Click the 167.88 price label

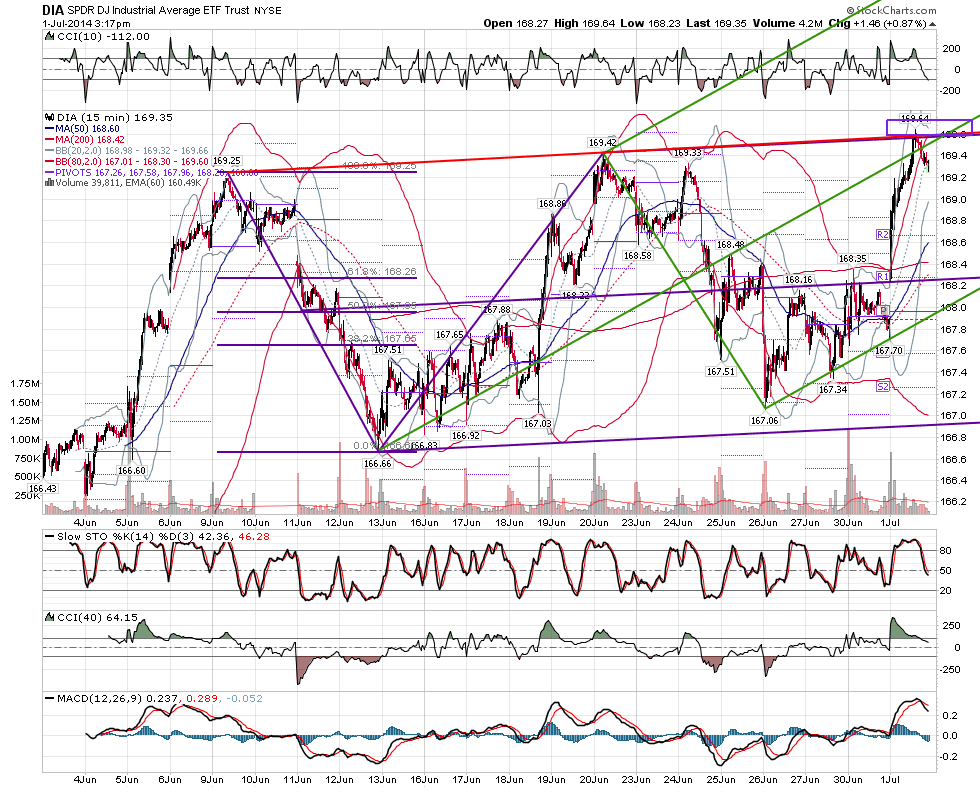tap(497, 309)
